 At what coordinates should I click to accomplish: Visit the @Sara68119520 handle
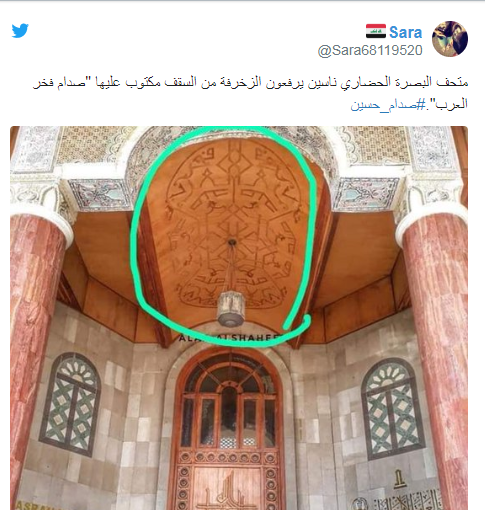[370, 51]
